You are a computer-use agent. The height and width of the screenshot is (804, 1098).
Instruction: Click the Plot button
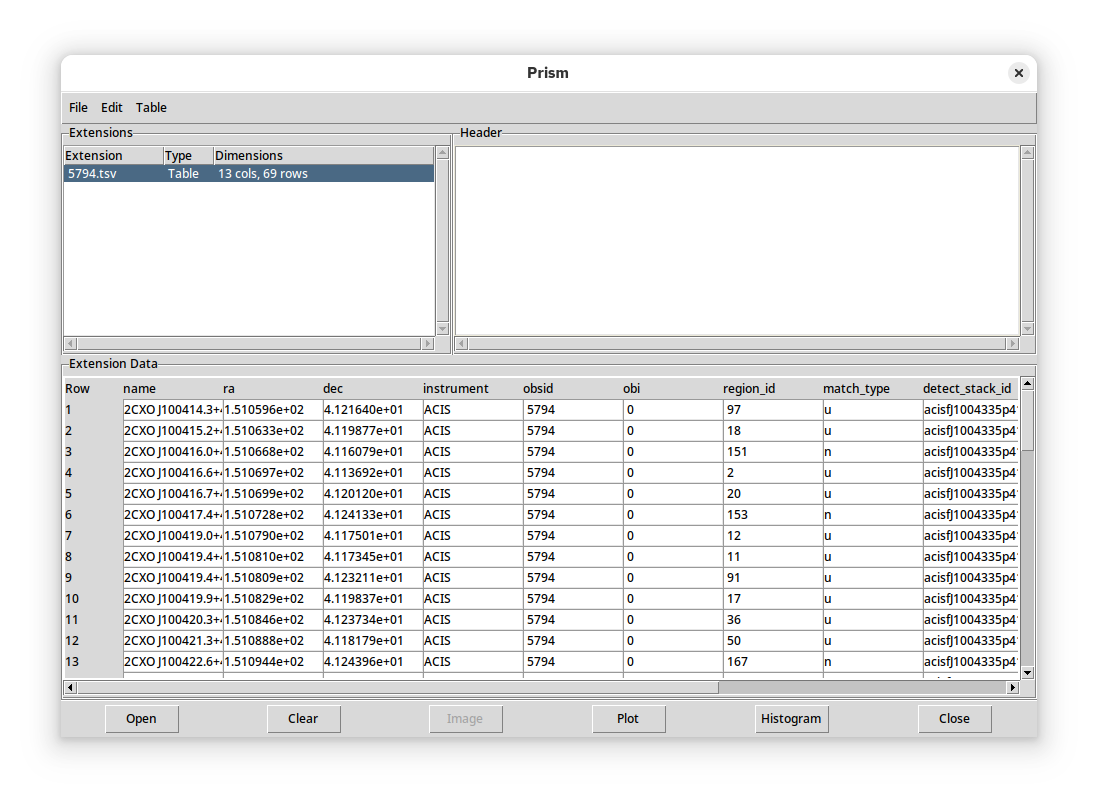[628, 719]
